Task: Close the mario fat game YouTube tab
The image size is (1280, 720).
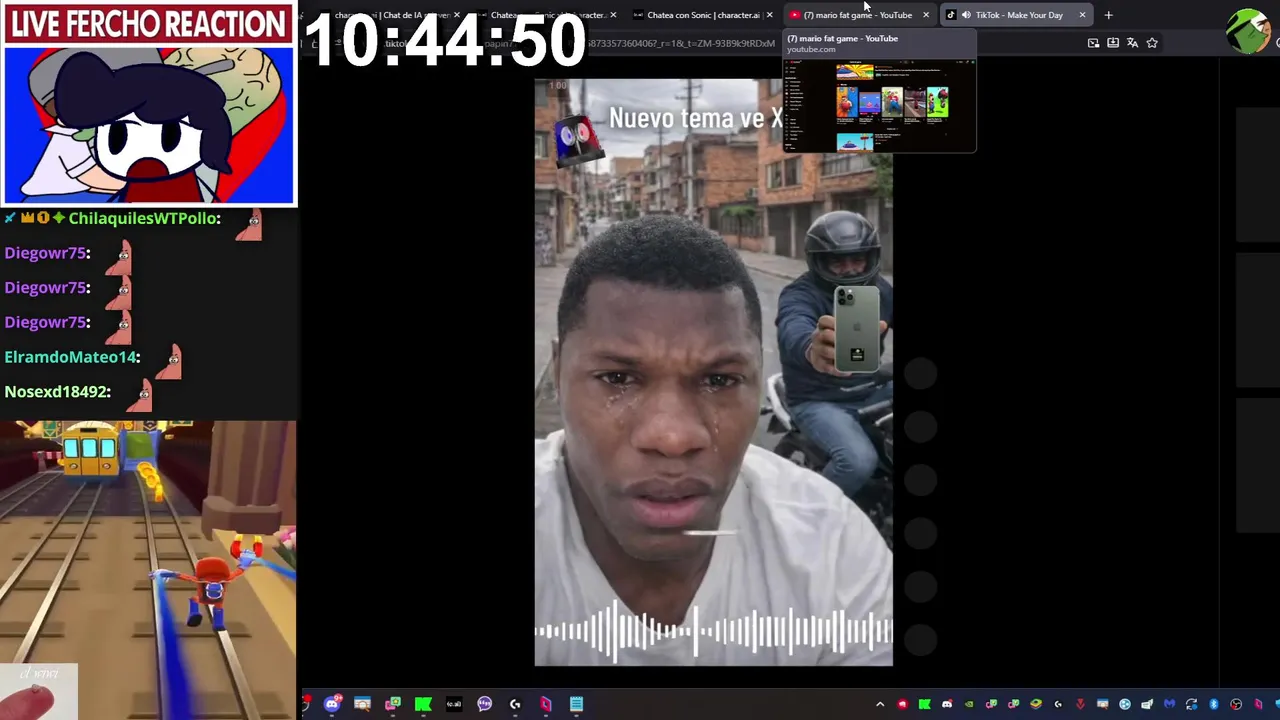Action: (x=926, y=15)
